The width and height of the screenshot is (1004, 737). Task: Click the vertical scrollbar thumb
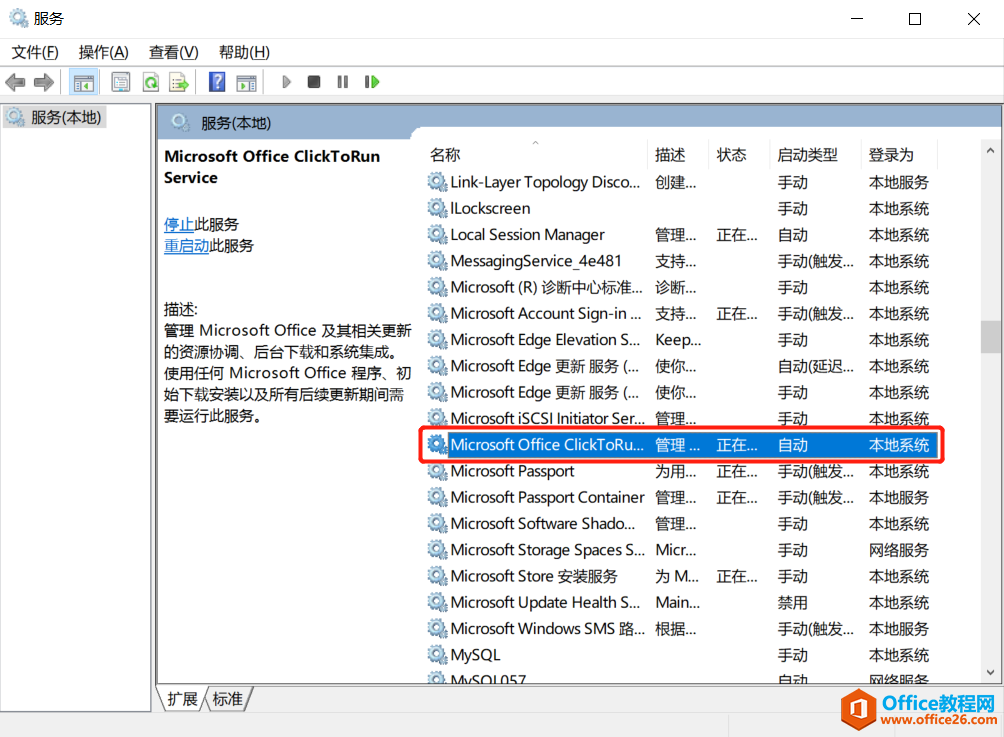tap(991, 337)
